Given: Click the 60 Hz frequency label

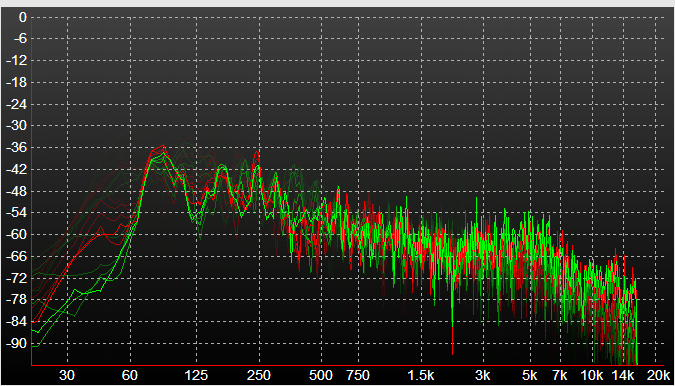Looking at the screenshot, I should click(x=130, y=375).
